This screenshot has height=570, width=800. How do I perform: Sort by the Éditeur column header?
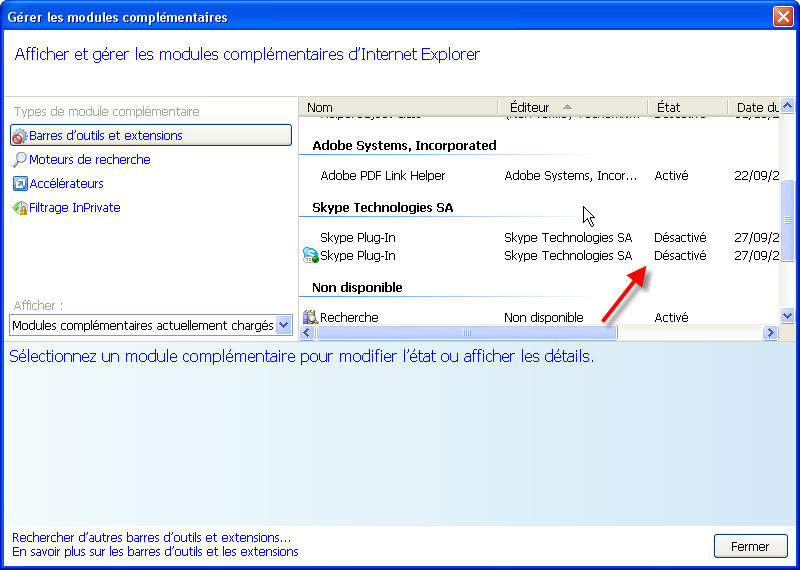coord(572,107)
